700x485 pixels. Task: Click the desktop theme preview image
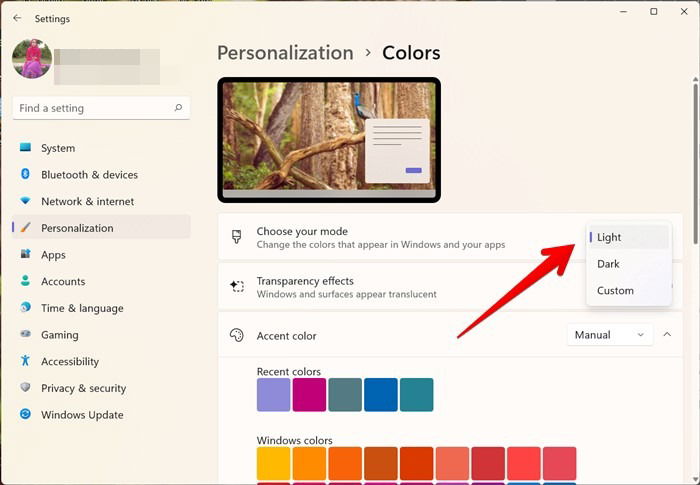click(329, 140)
